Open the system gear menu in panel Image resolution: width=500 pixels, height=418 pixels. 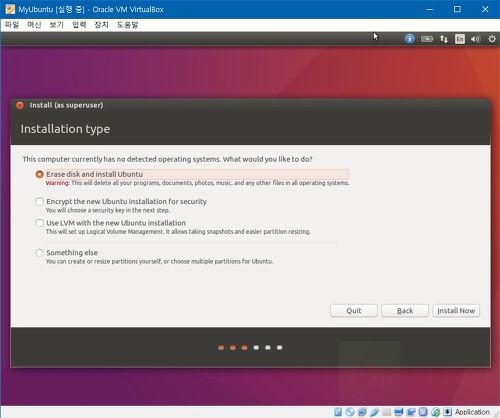click(492, 39)
